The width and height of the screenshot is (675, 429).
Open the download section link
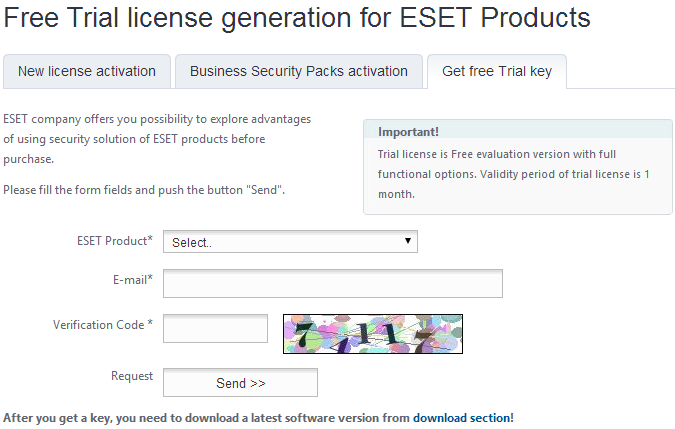tap(461, 417)
